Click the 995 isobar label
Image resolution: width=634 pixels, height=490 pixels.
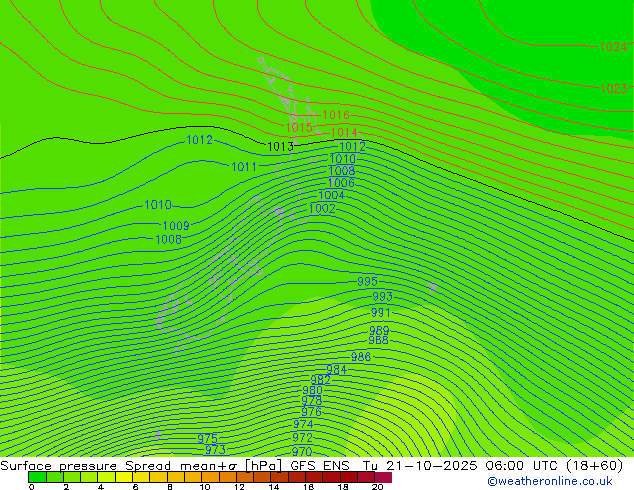[367, 281]
